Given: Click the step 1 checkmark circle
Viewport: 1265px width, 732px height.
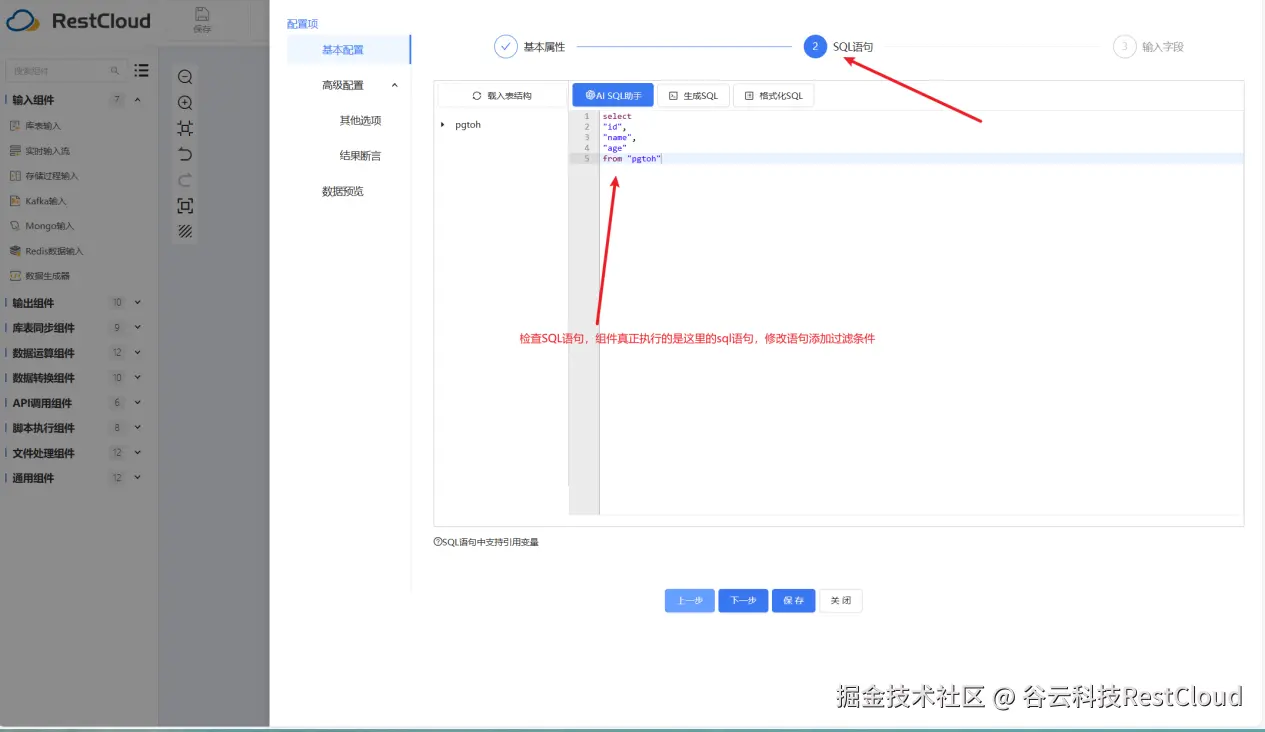Looking at the screenshot, I should tap(506, 47).
